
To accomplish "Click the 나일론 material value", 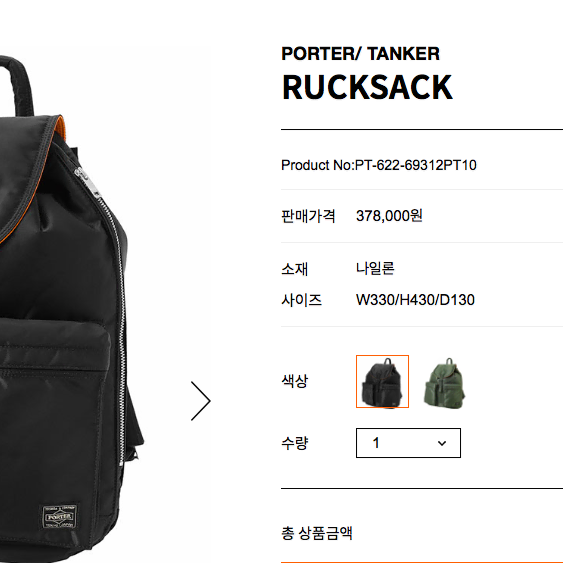I will (x=375, y=268).
